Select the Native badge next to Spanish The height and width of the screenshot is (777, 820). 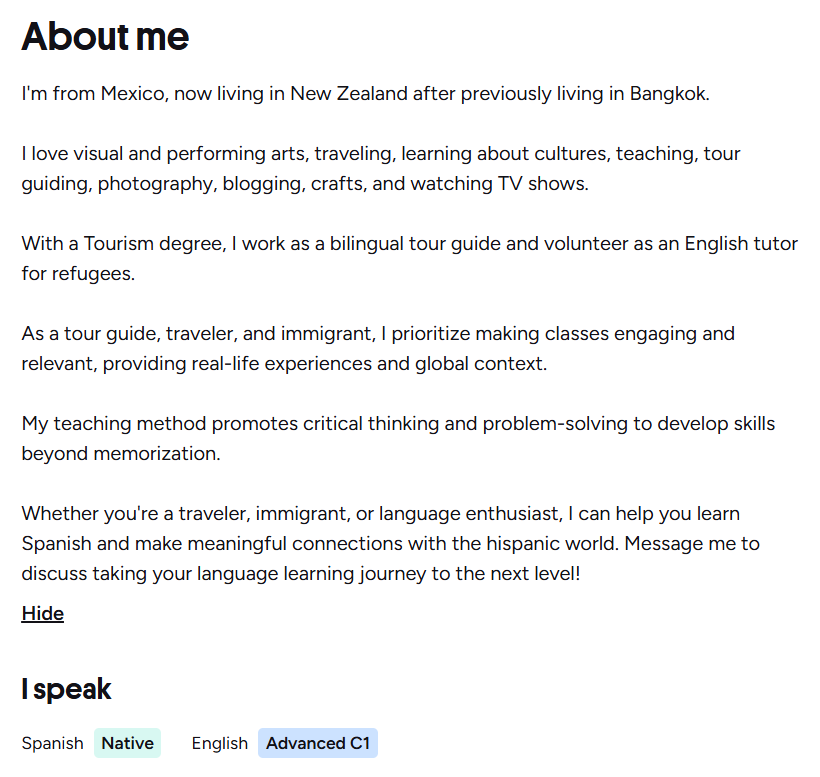[x=128, y=743]
